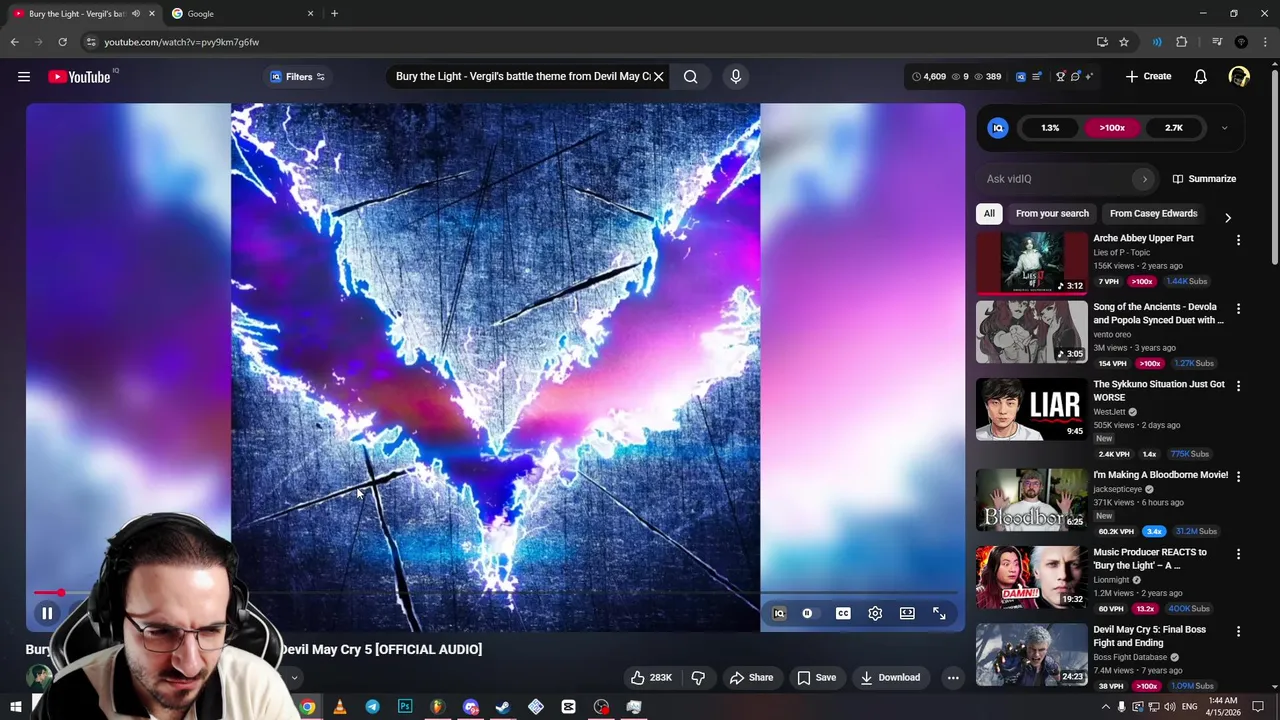Click the Create button
1280x720 pixels.
tap(1148, 77)
